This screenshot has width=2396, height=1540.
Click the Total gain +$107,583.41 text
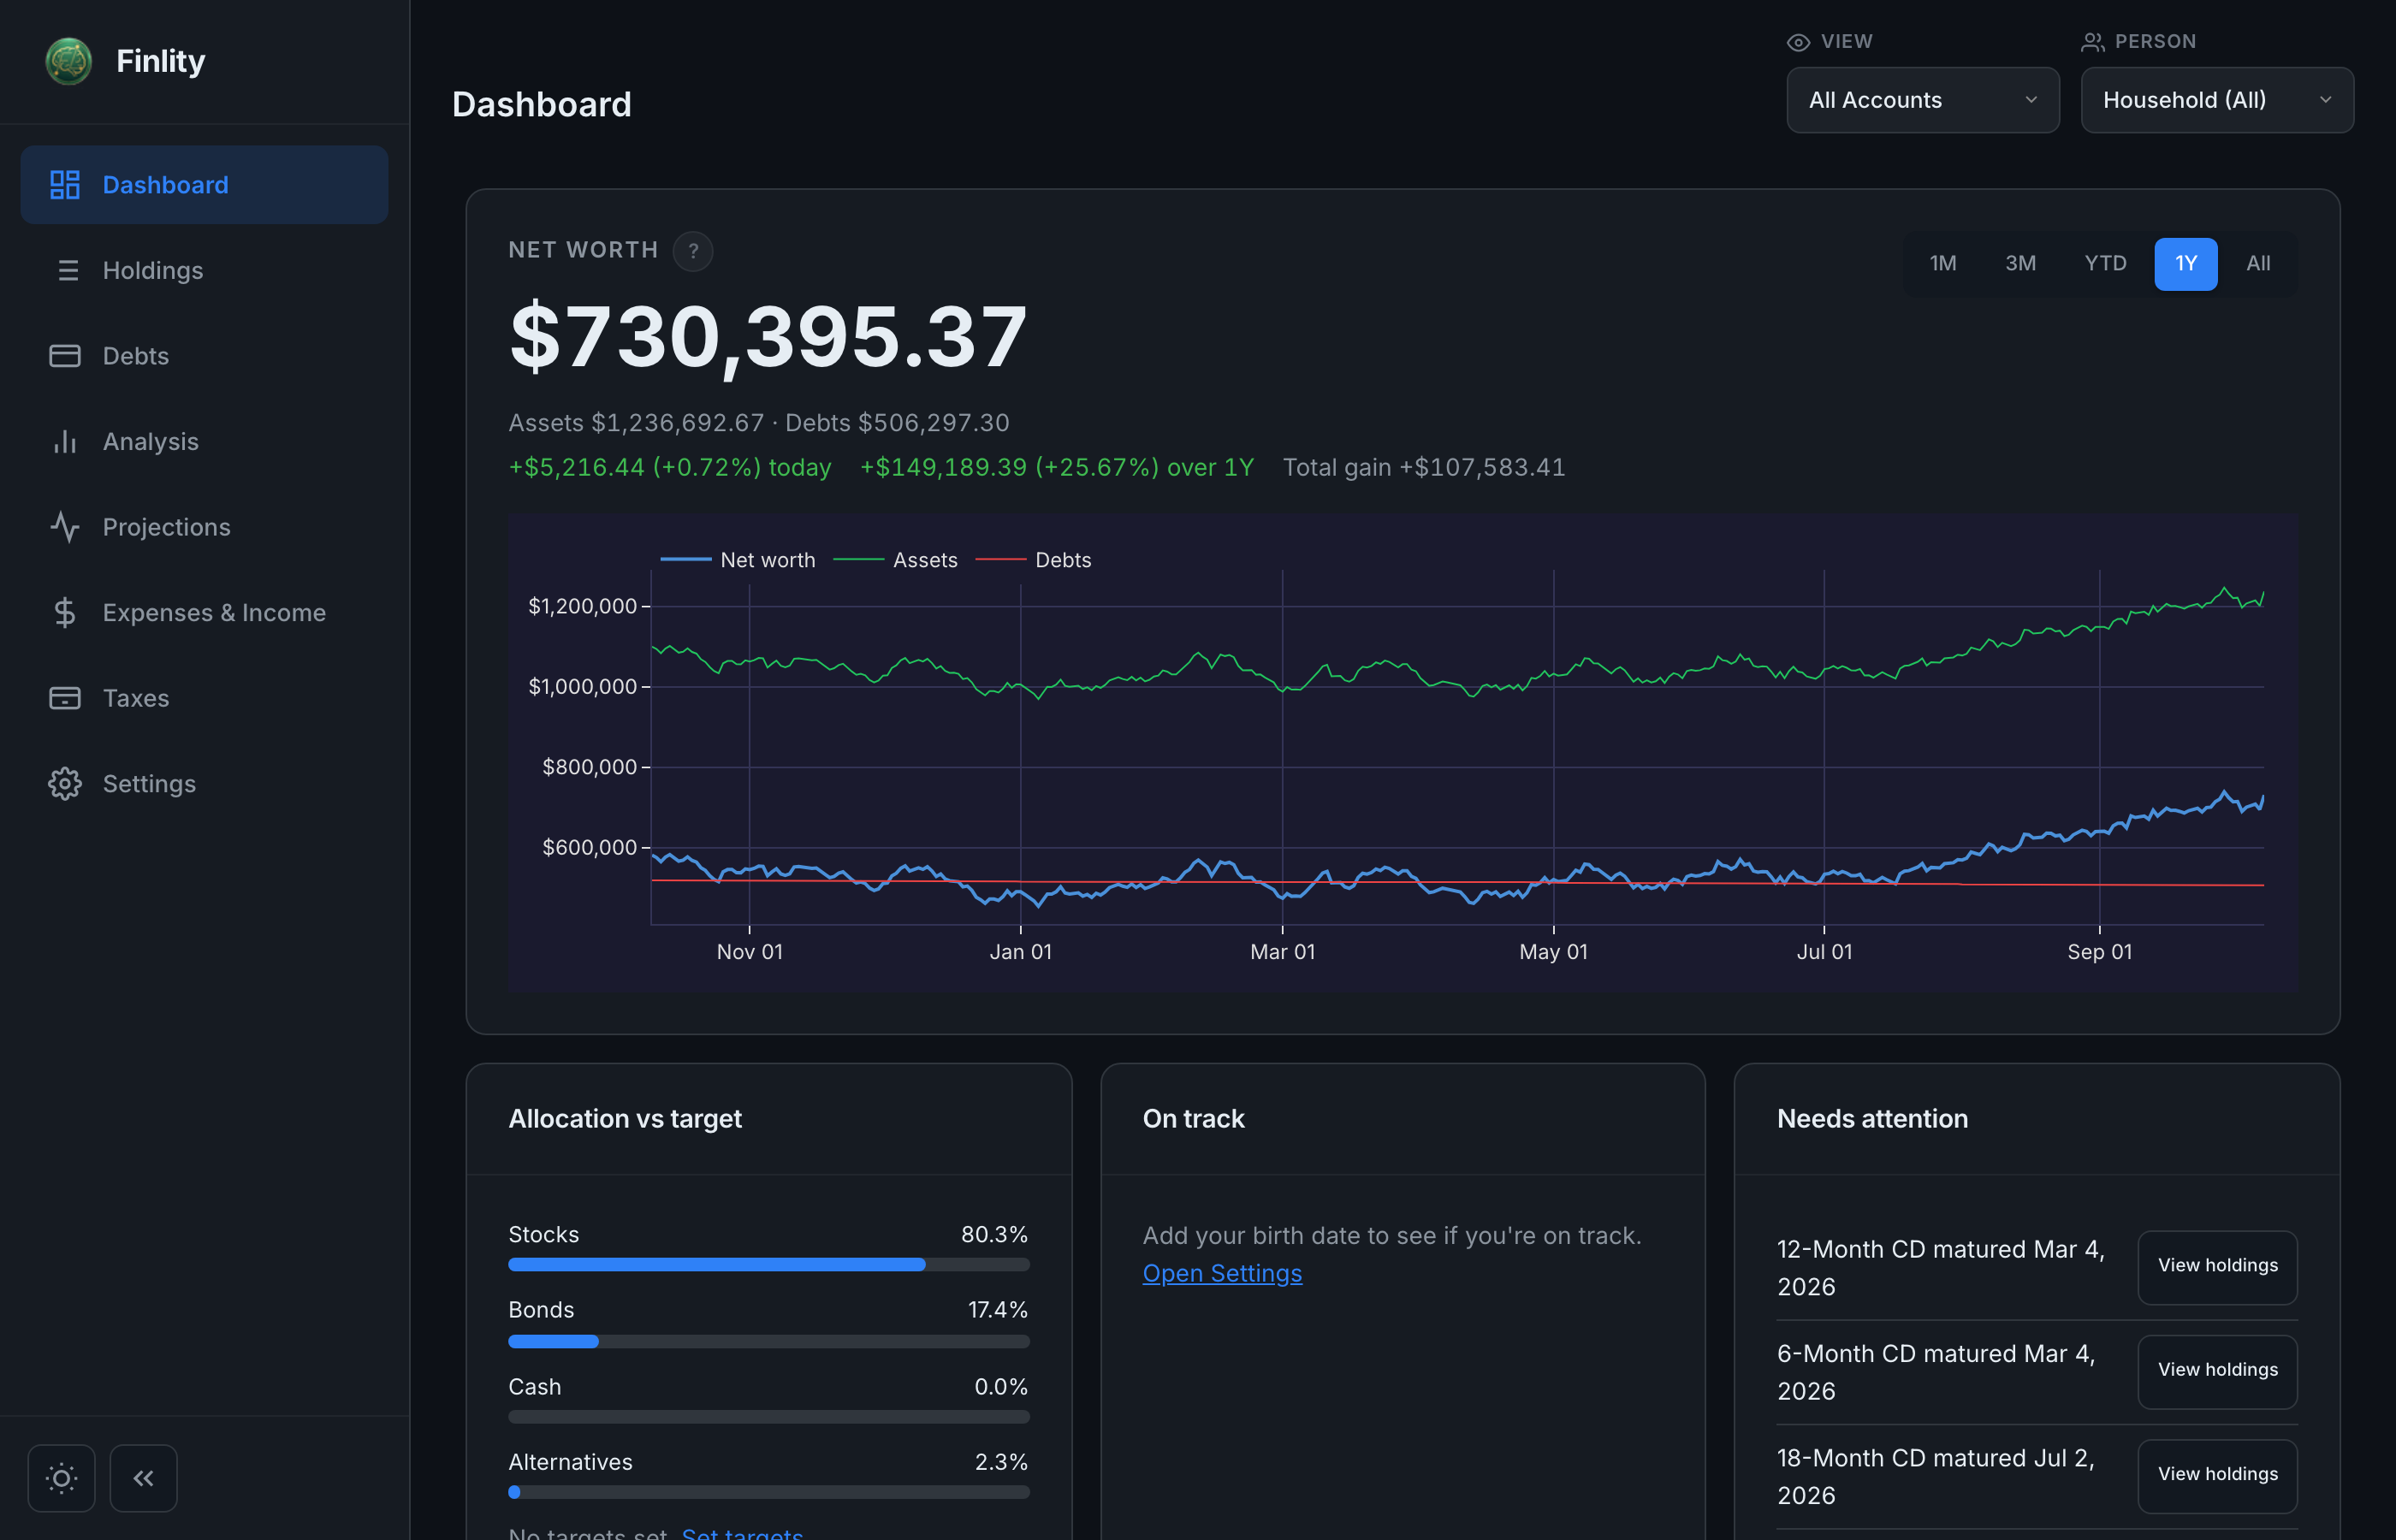tap(1424, 467)
